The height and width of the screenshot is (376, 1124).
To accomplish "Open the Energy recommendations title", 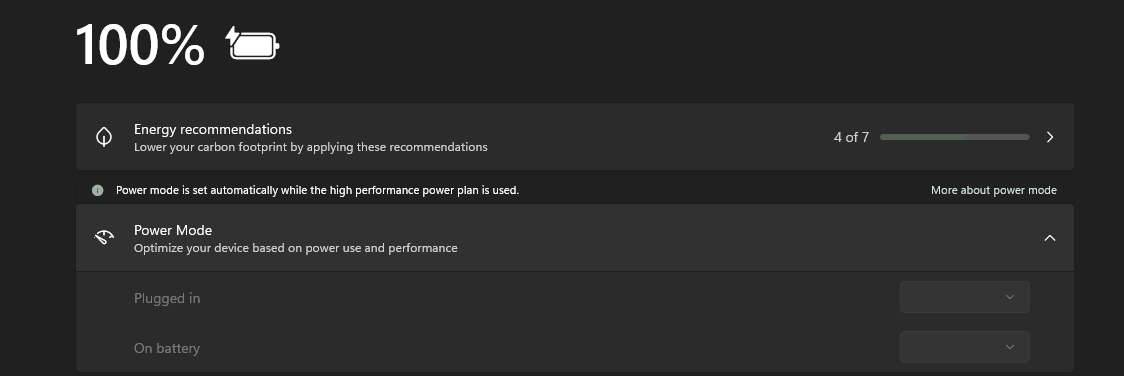I will [x=213, y=130].
